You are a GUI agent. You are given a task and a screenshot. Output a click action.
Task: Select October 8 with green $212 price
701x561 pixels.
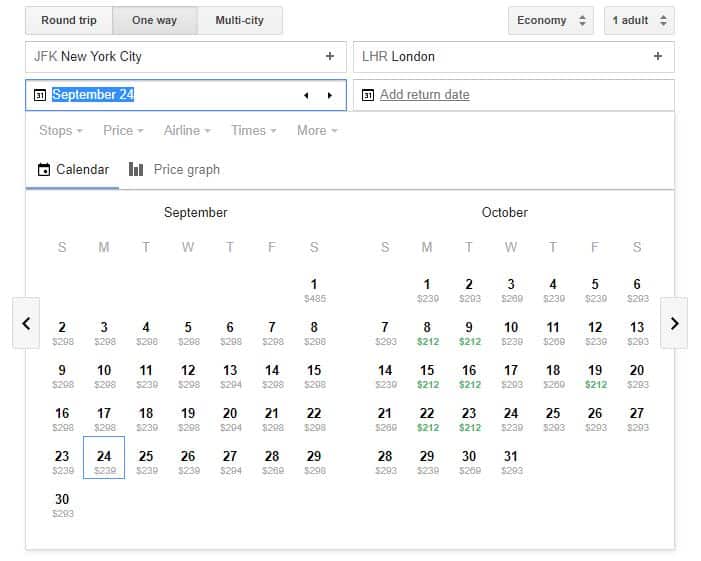tap(427, 333)
